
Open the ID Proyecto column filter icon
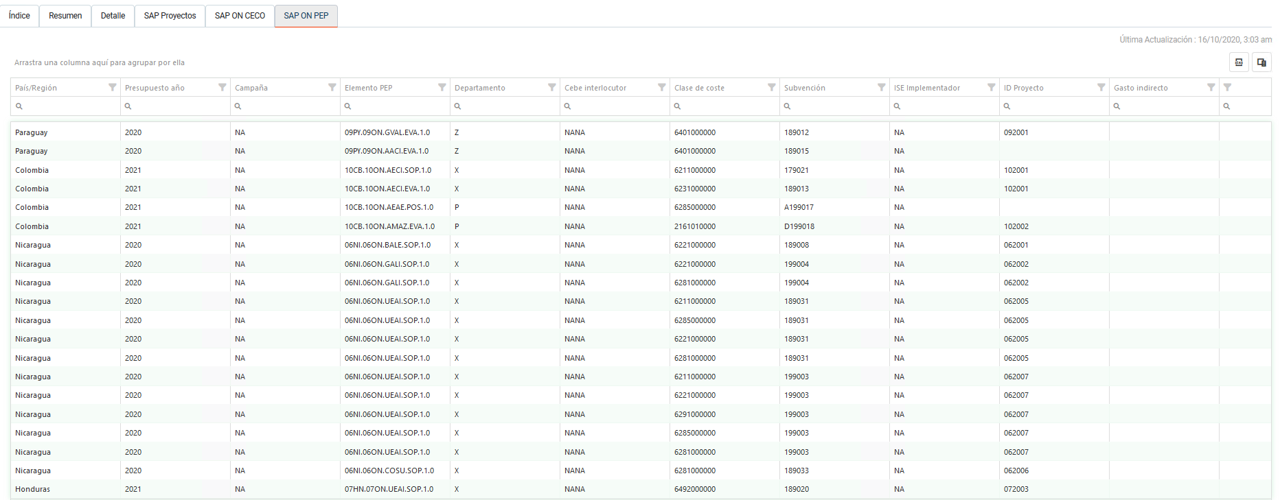1102,88
